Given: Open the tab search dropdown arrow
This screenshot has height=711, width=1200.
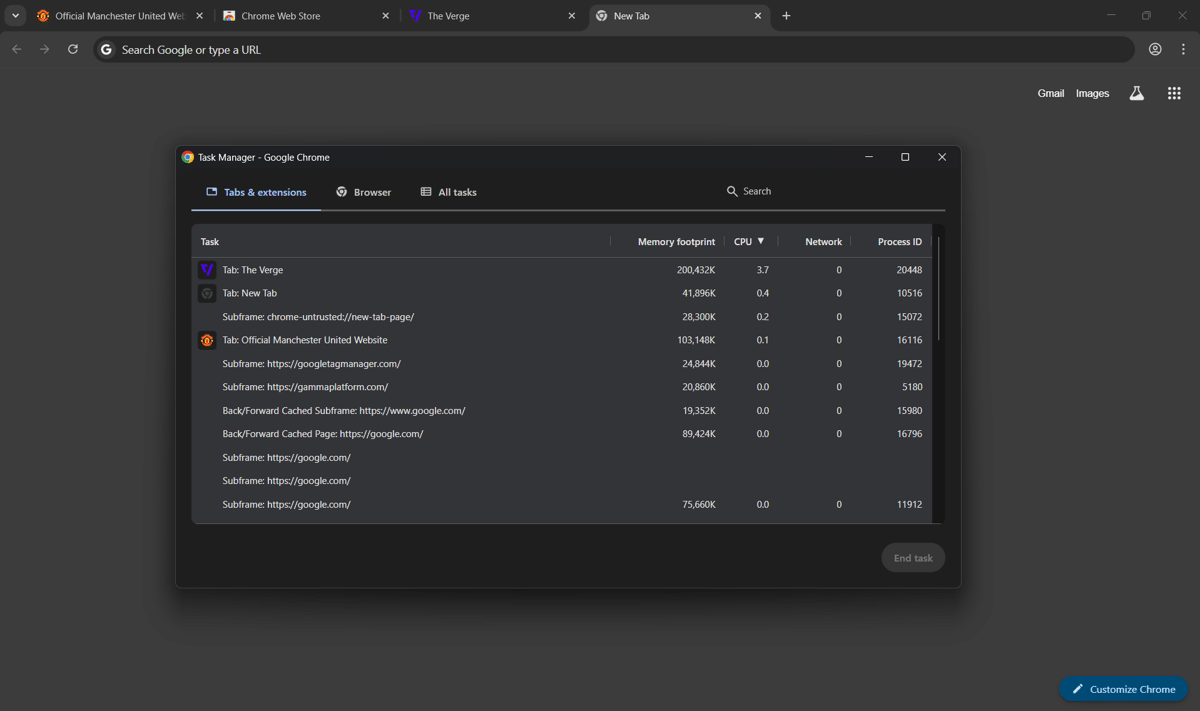Looking at the screenshot, I should click(x=15, y=16).
